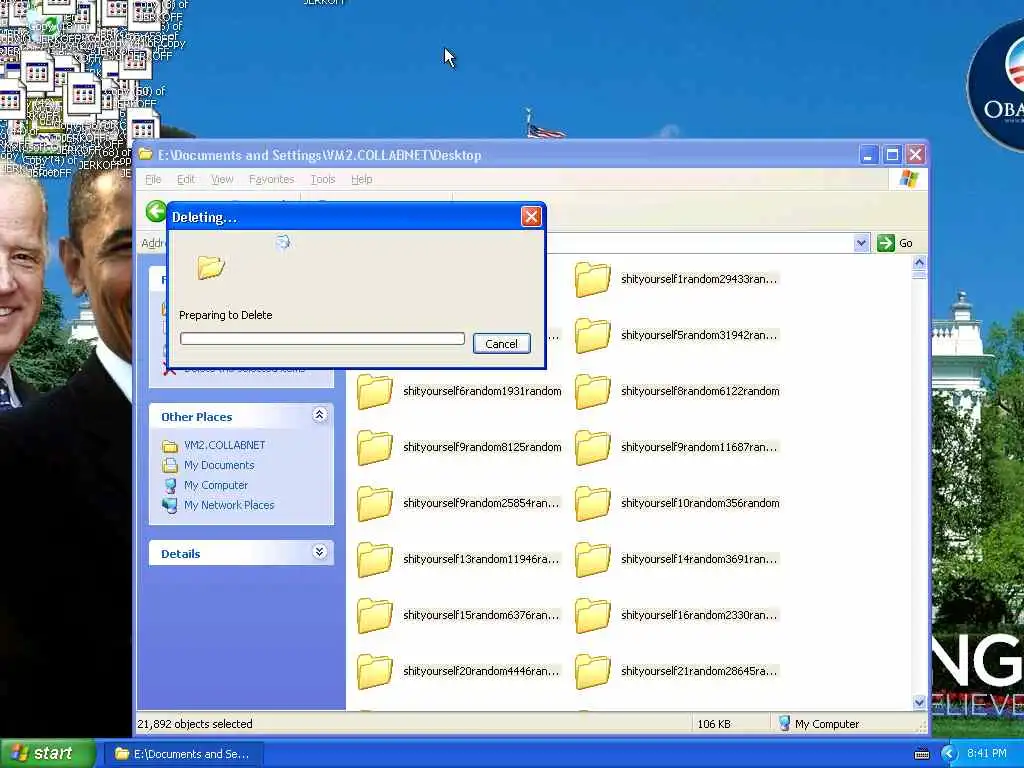Open the Edit menu
Screen dimensions: 1024x768
click(x=185, y=179)
